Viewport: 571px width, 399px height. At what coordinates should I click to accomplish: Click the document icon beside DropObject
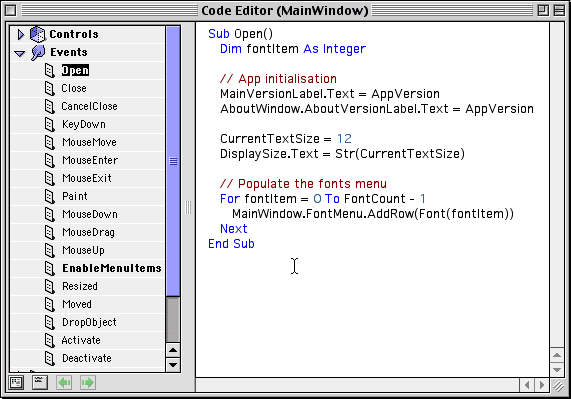point(50,323)
